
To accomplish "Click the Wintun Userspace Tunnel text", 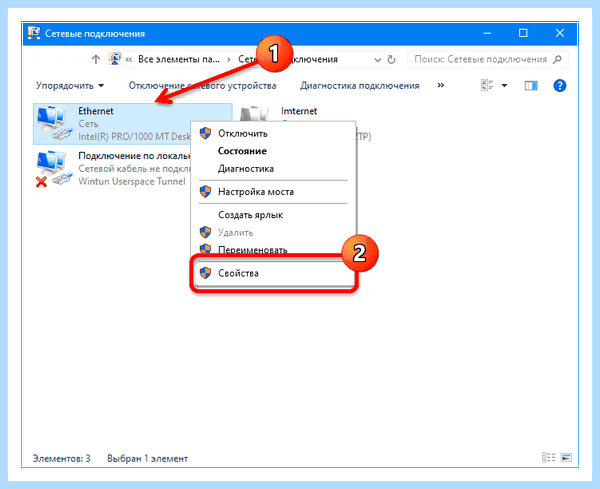I will point(132,181).
